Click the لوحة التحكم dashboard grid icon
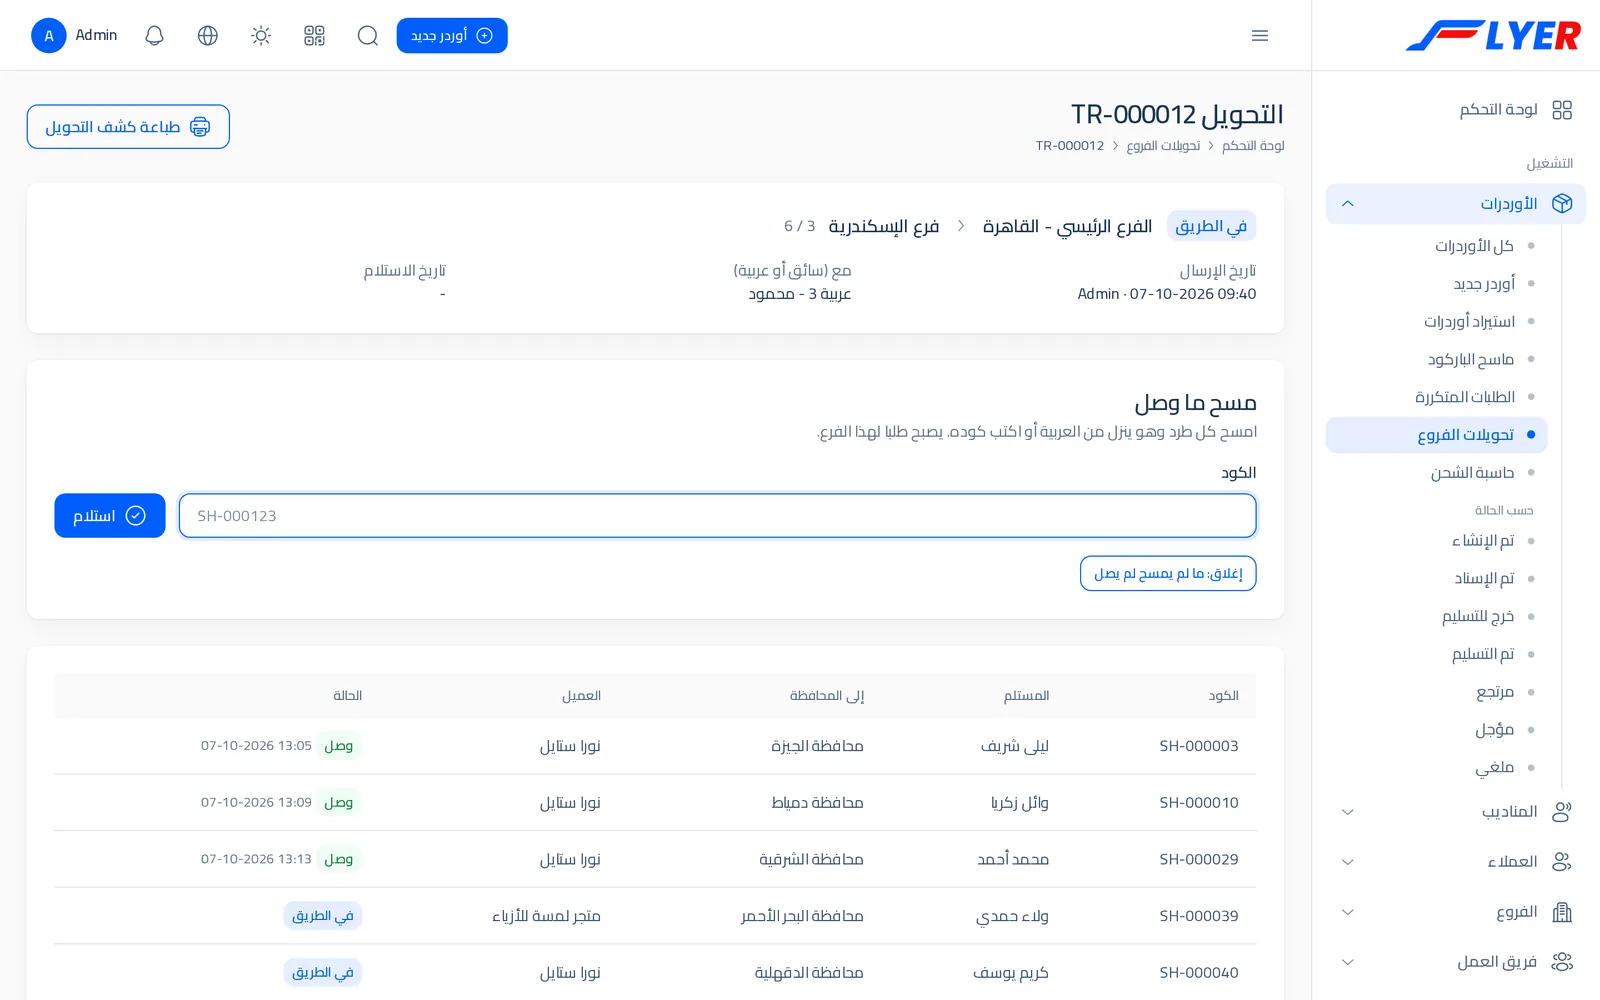 pos(1562,110)
